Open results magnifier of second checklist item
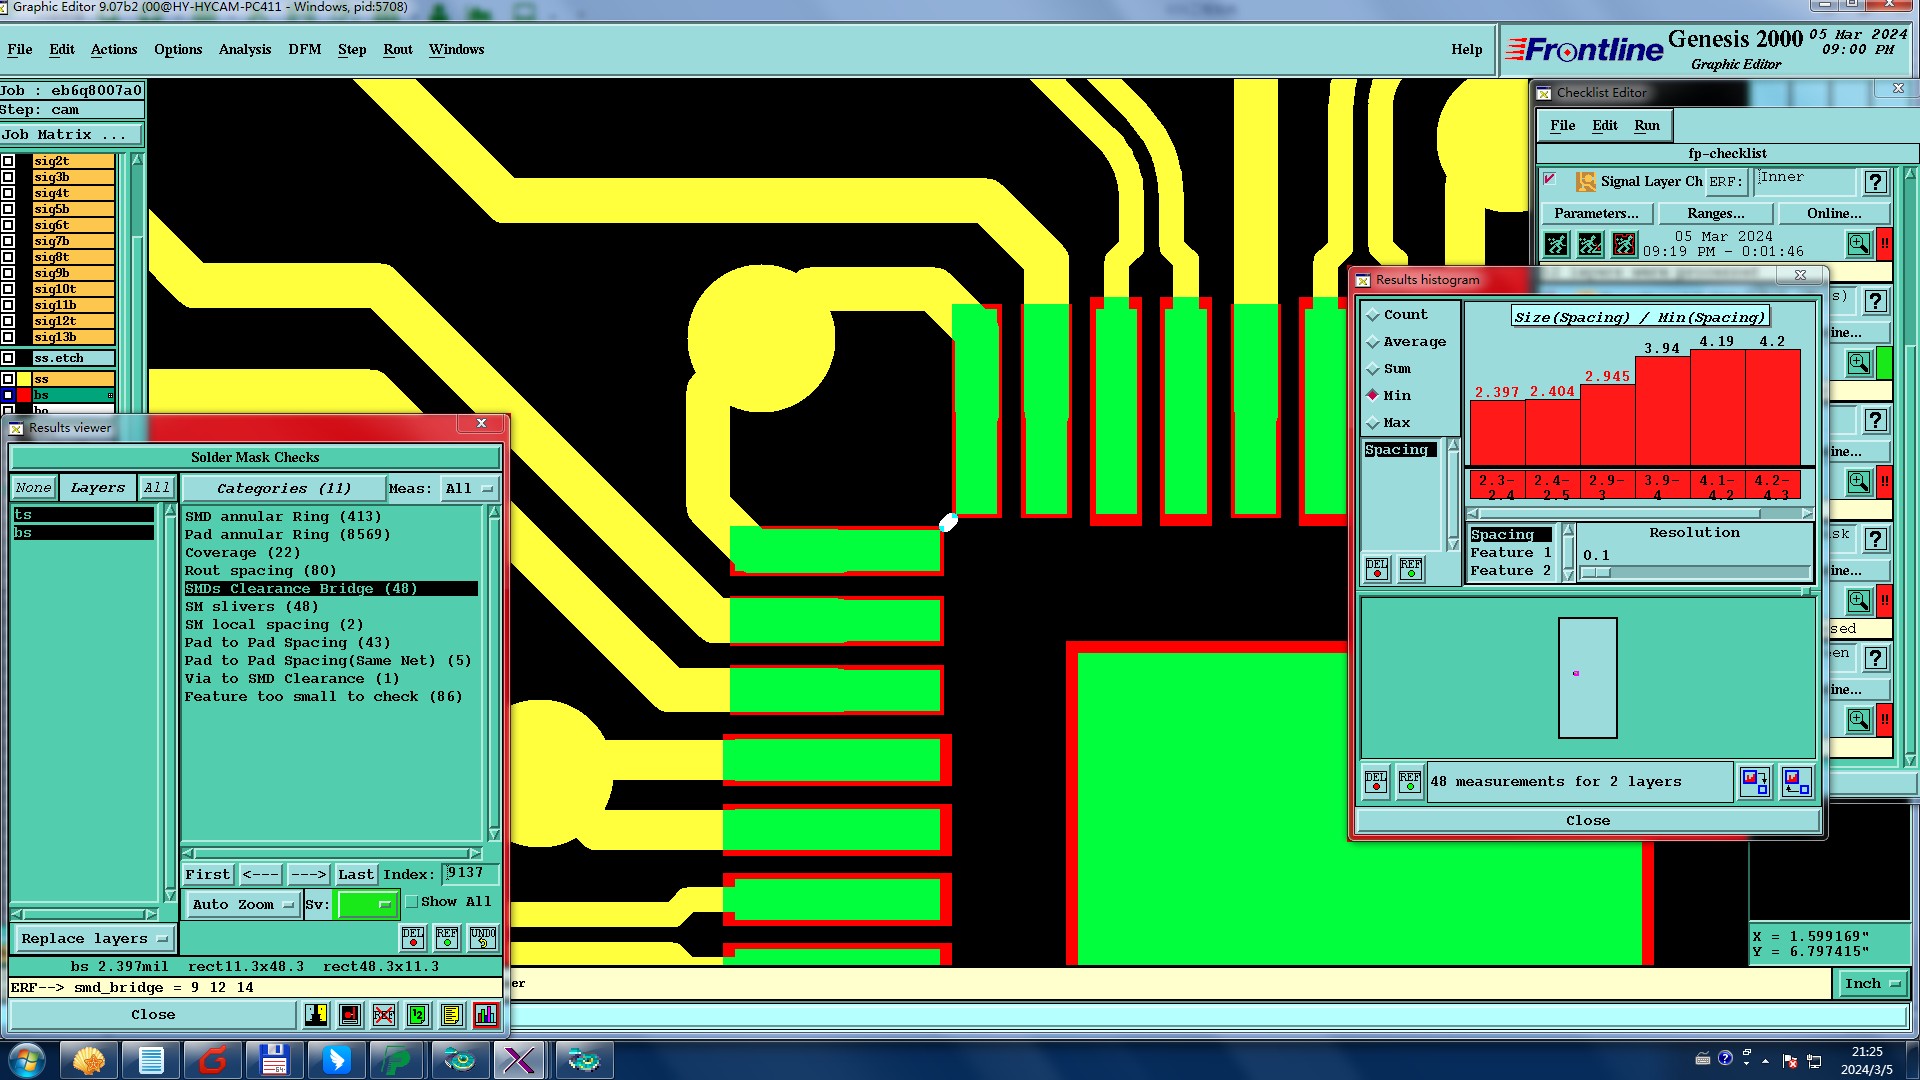This screenshot has width=1920, height=1080. pyautogui.click(x=1859, y=362)
